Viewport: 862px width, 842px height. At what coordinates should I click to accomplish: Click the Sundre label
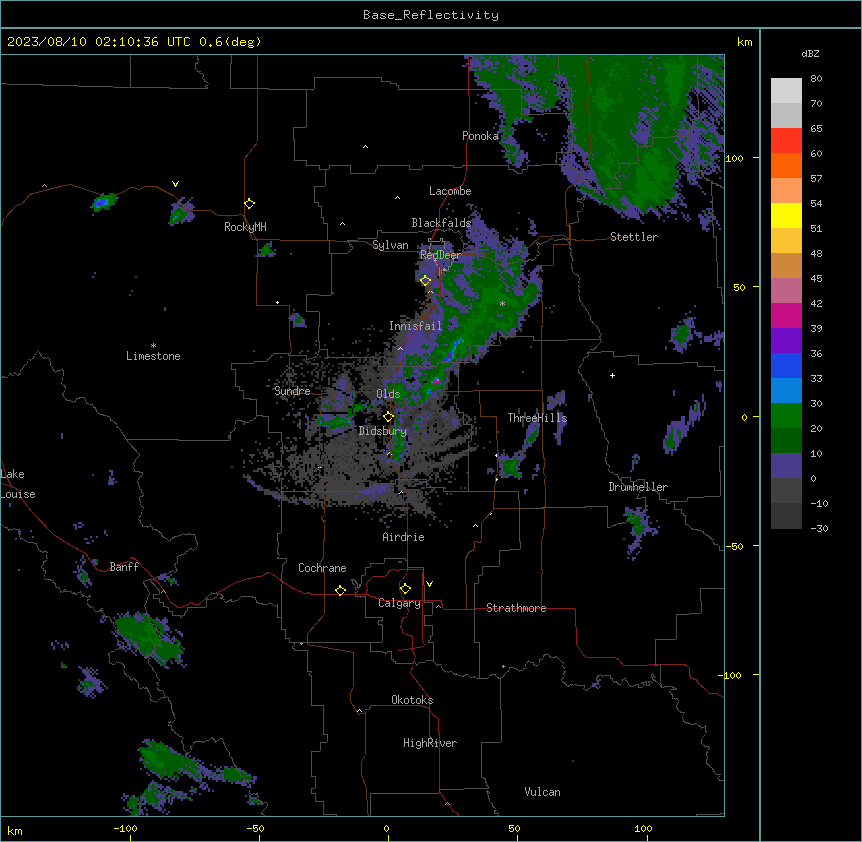click(x=292, y=391)
